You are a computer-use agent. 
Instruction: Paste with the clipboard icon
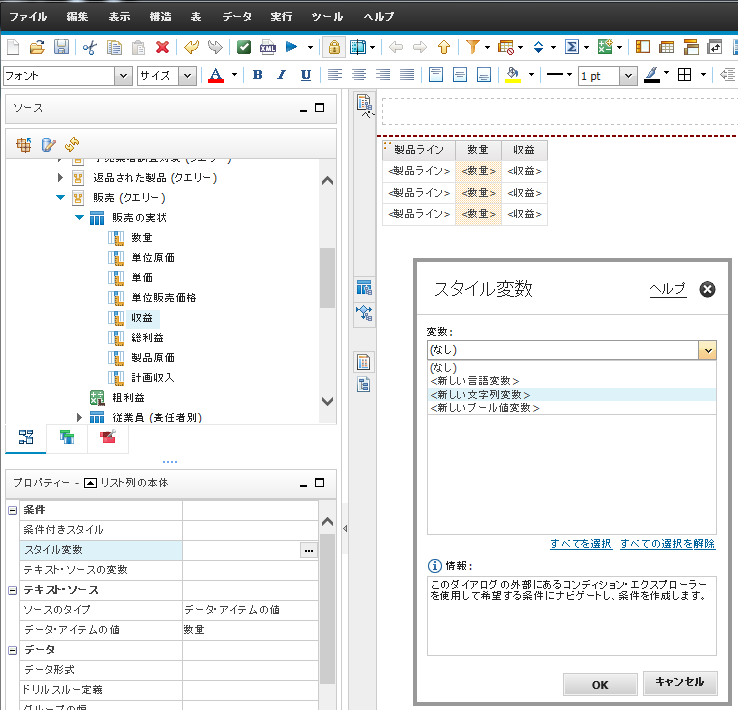(138, 47)
